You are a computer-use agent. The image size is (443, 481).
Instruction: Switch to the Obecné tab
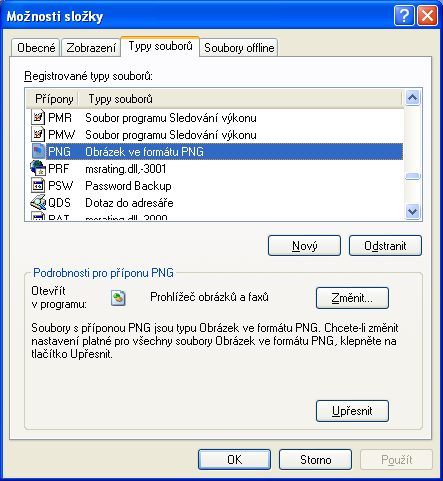point(36,48)
